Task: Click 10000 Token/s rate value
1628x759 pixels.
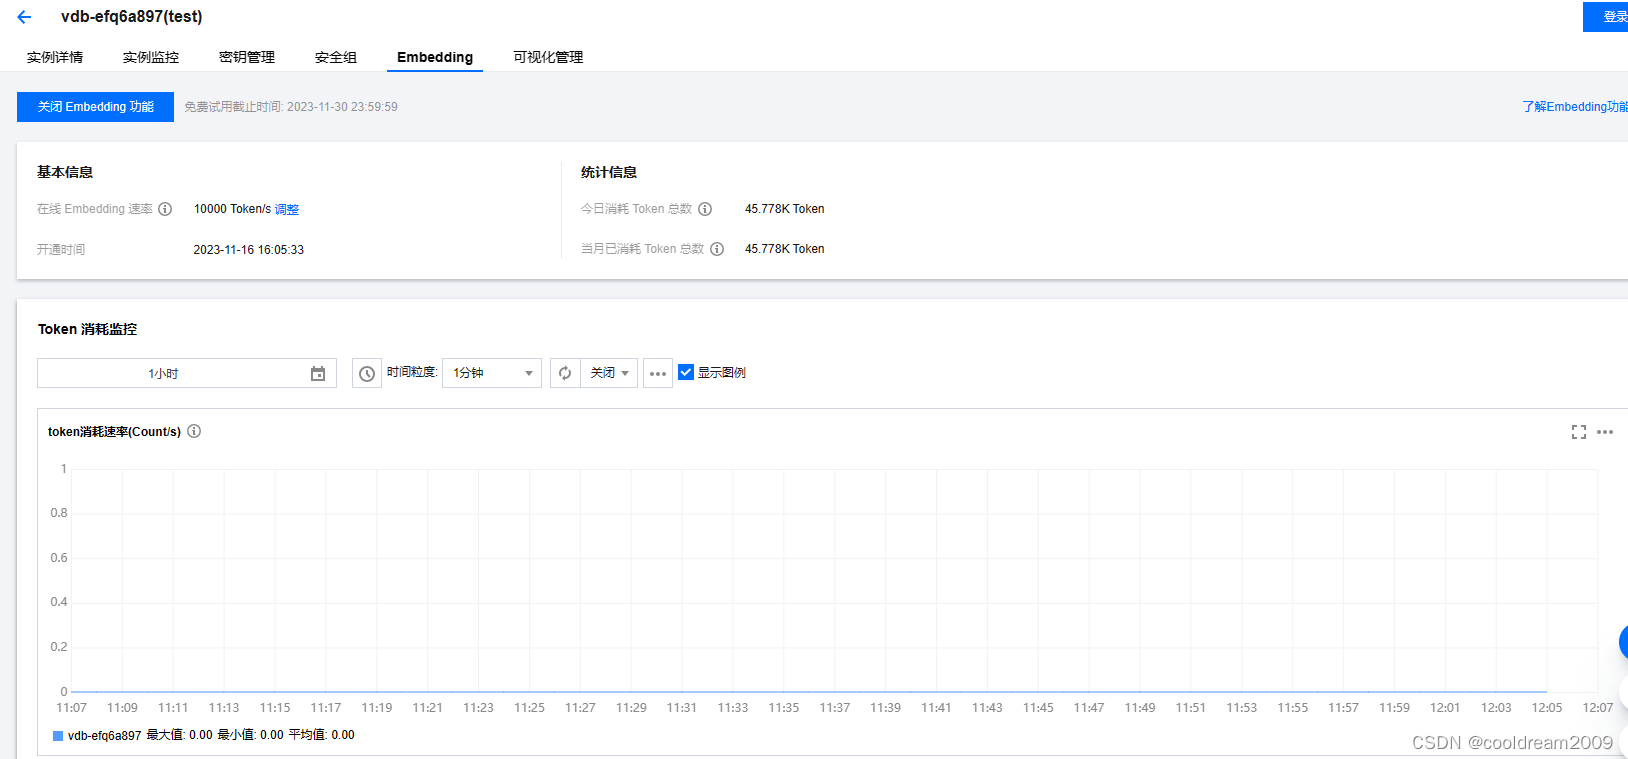Action: point(232,209)
